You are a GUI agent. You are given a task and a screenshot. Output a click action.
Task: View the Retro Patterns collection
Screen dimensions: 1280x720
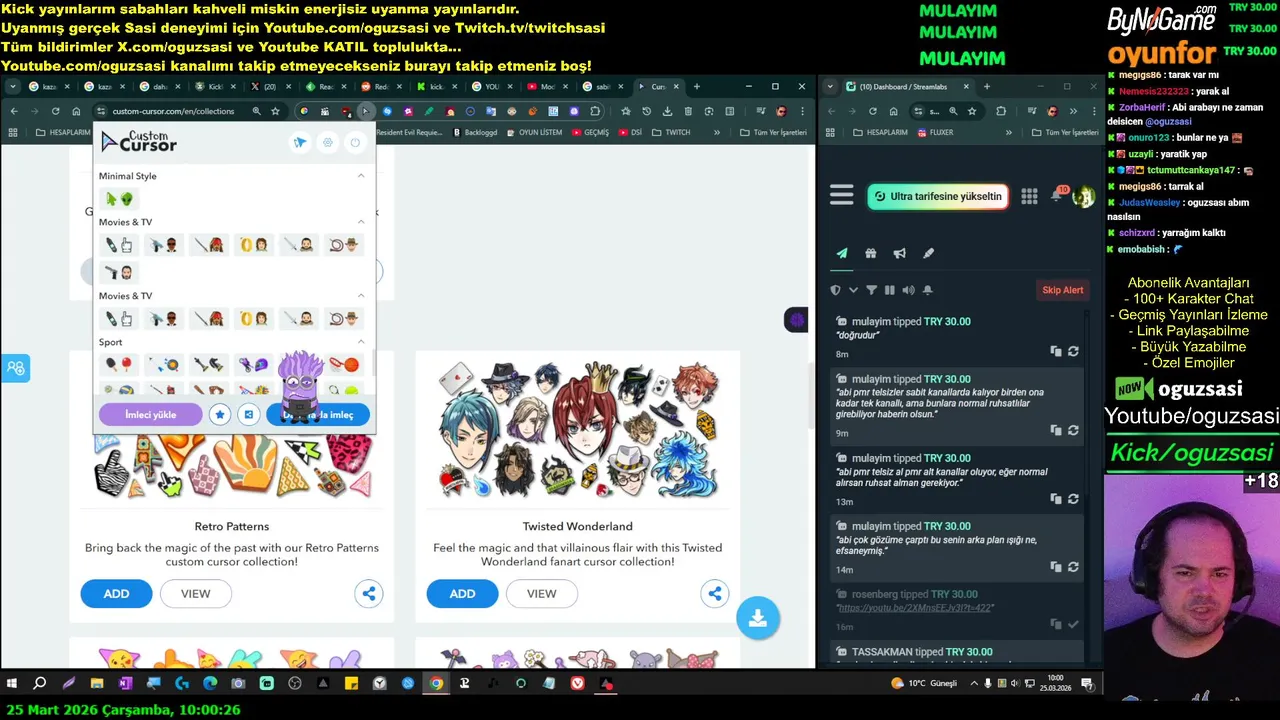coord(195,594)
